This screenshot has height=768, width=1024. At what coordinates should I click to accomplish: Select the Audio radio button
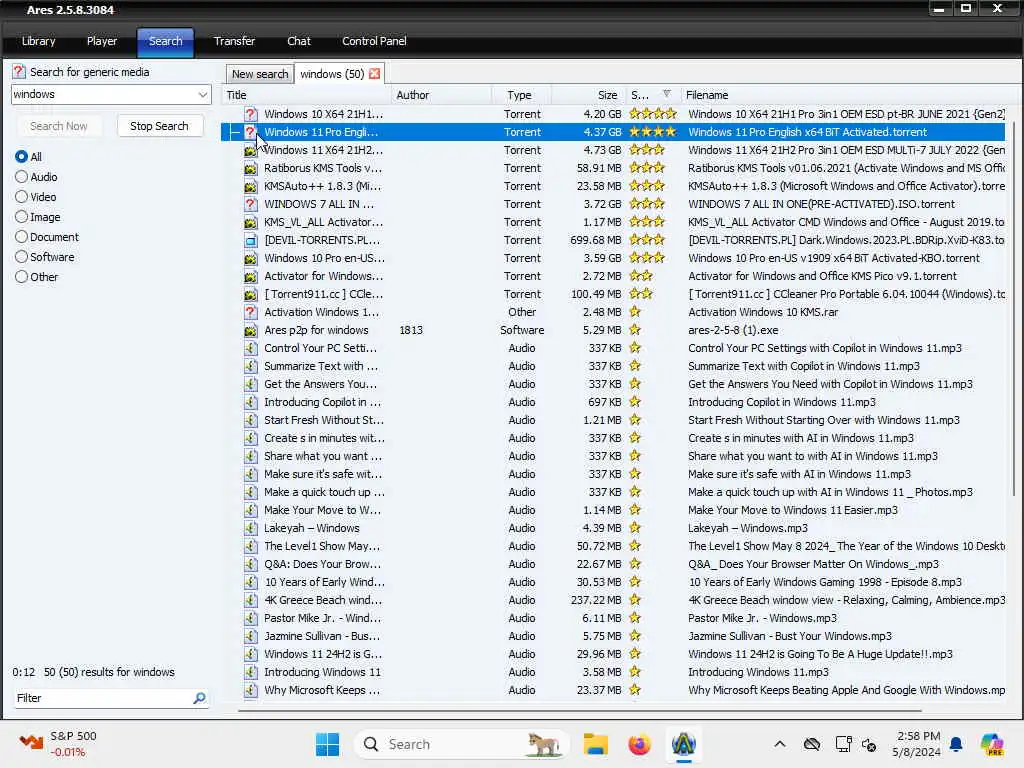(x=22, y=177)
